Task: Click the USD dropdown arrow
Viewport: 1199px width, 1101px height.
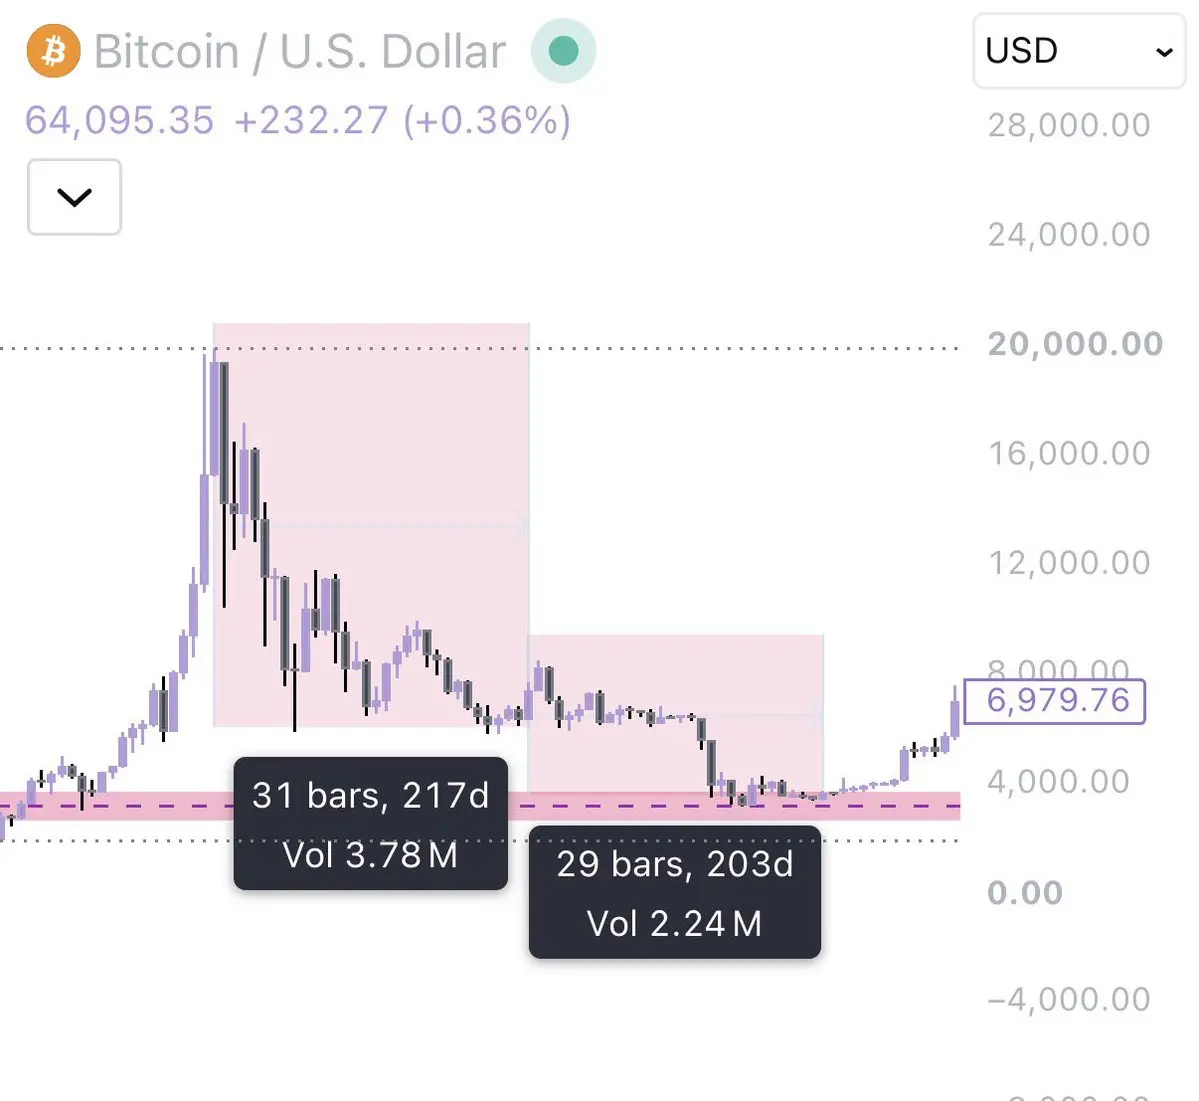Action: [x=1164, y=53]
